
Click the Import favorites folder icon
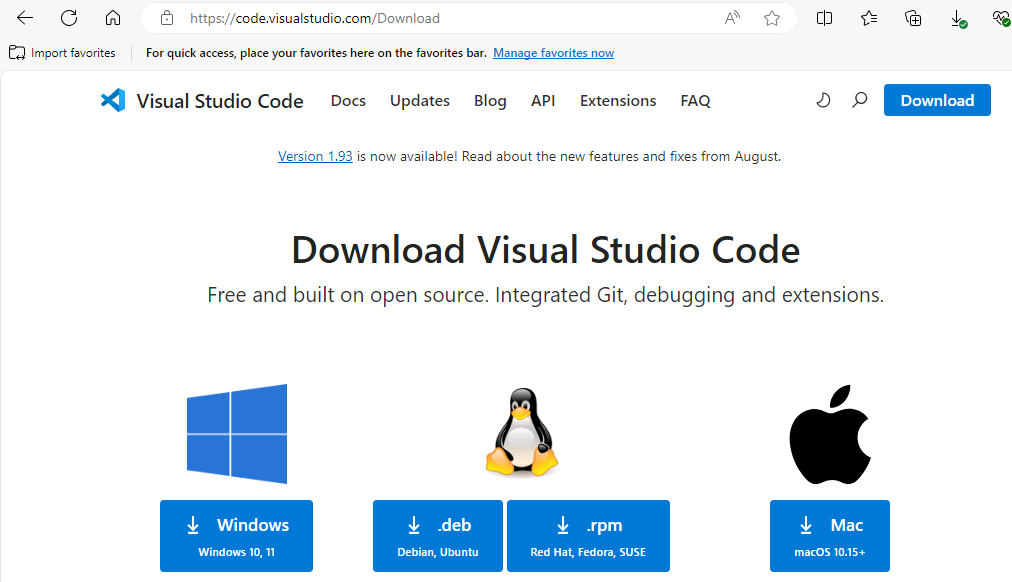(17, 53)
